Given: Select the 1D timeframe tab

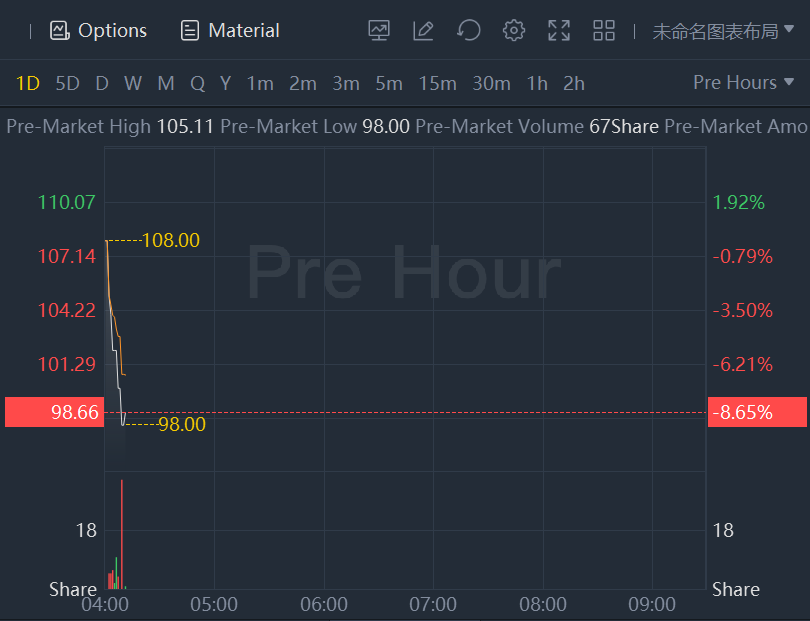Looking at the screenshot, I should (28, 84).
